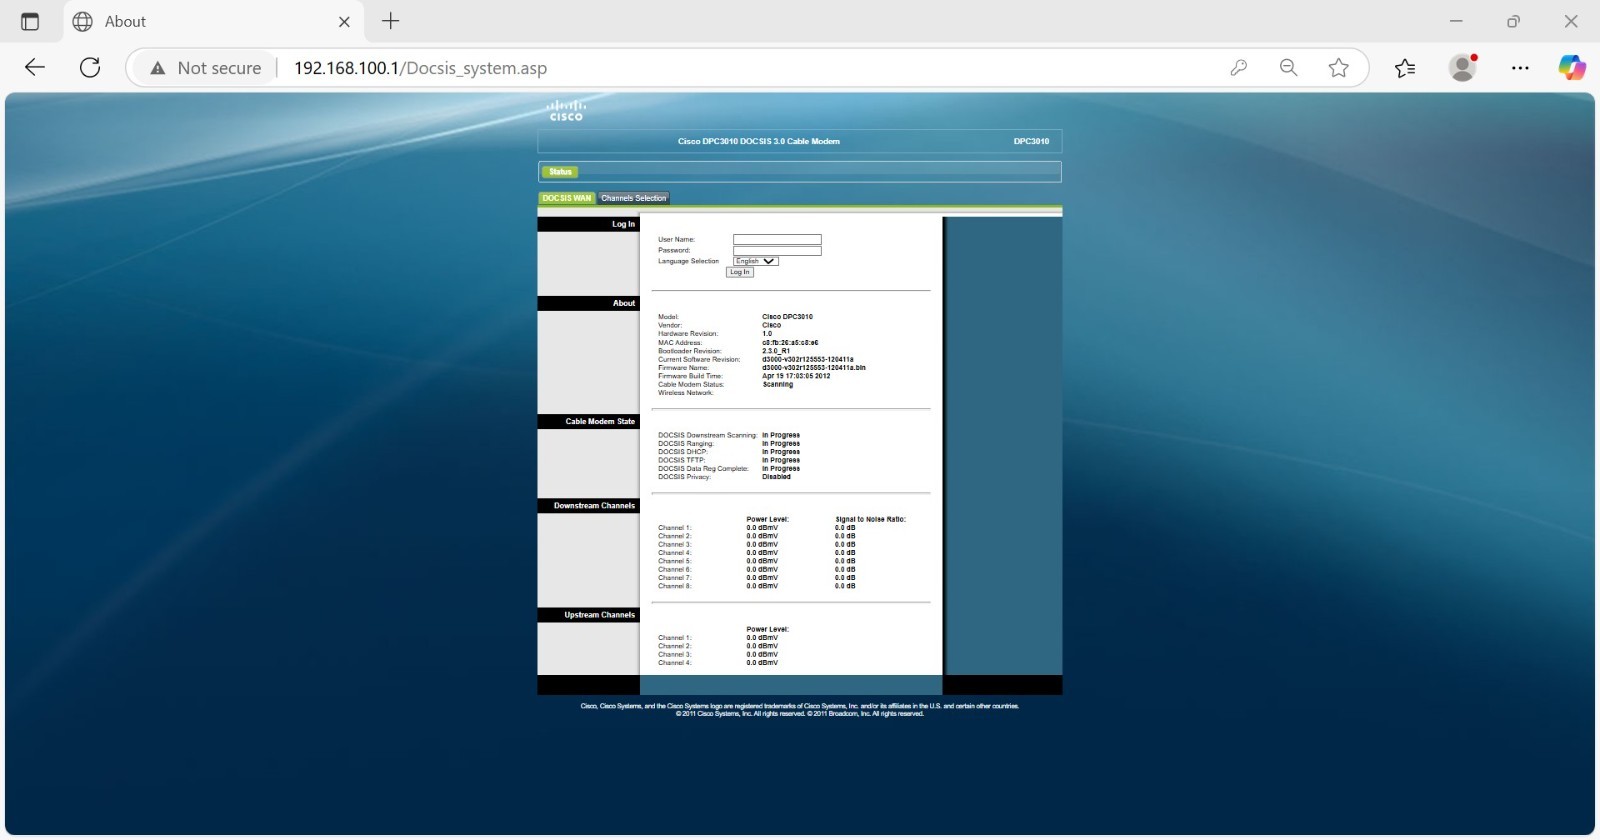Click the browser back arrow

[35, 68]
